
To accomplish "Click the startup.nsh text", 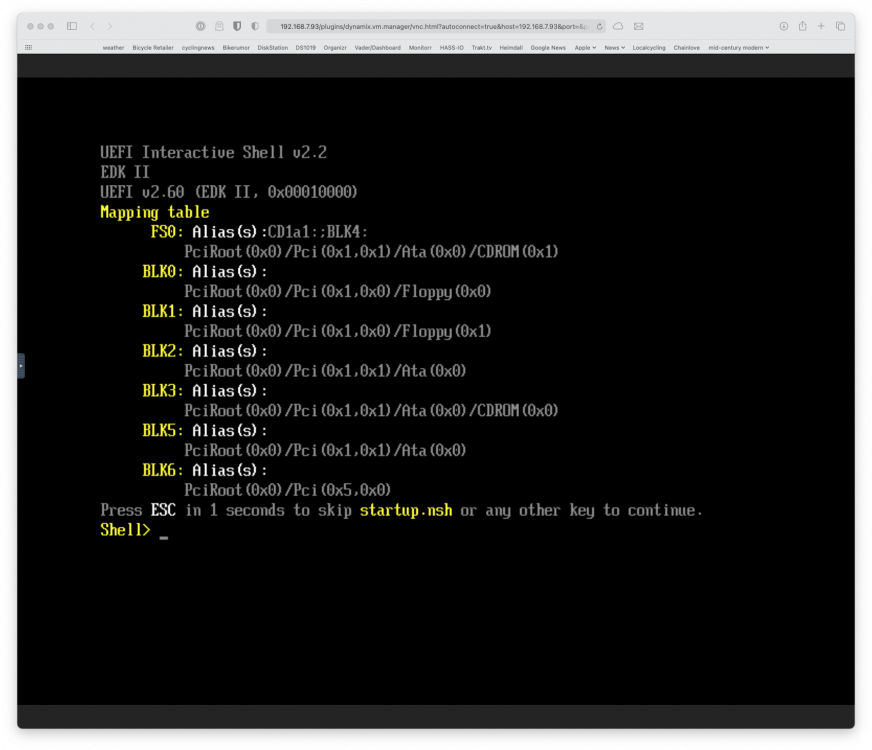I will (406, 510).
